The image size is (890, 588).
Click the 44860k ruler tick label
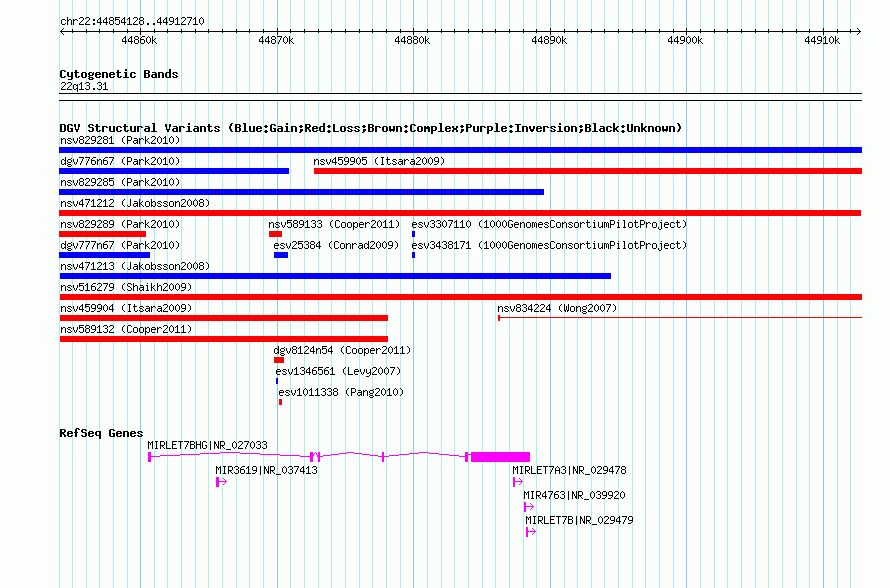tap(139, 40)
